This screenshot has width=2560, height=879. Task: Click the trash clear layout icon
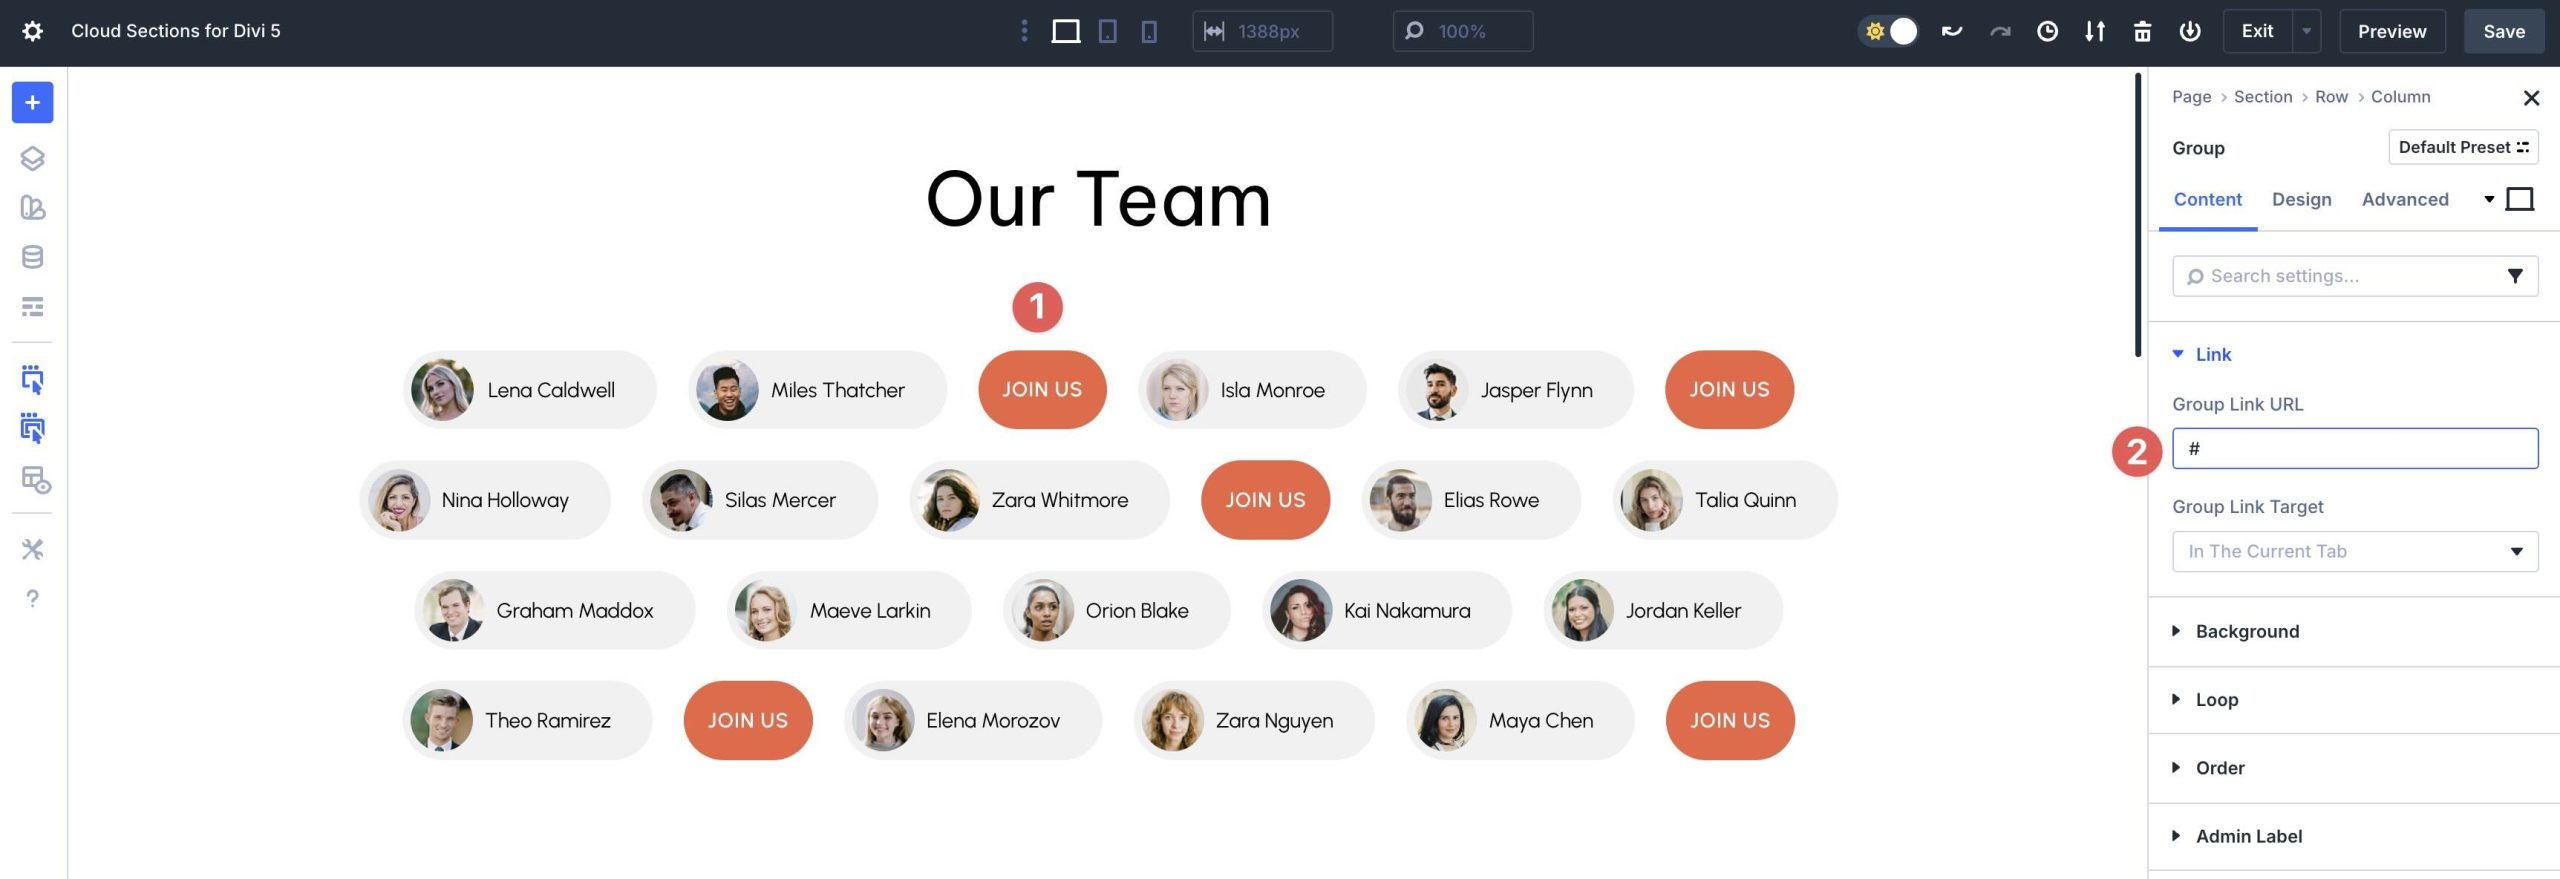[x=2142, y=31]
